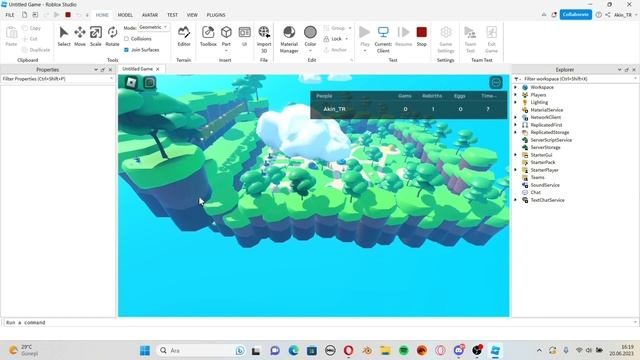
Task: Expand the Players node in Explorer
Action: tap(516, 95)
